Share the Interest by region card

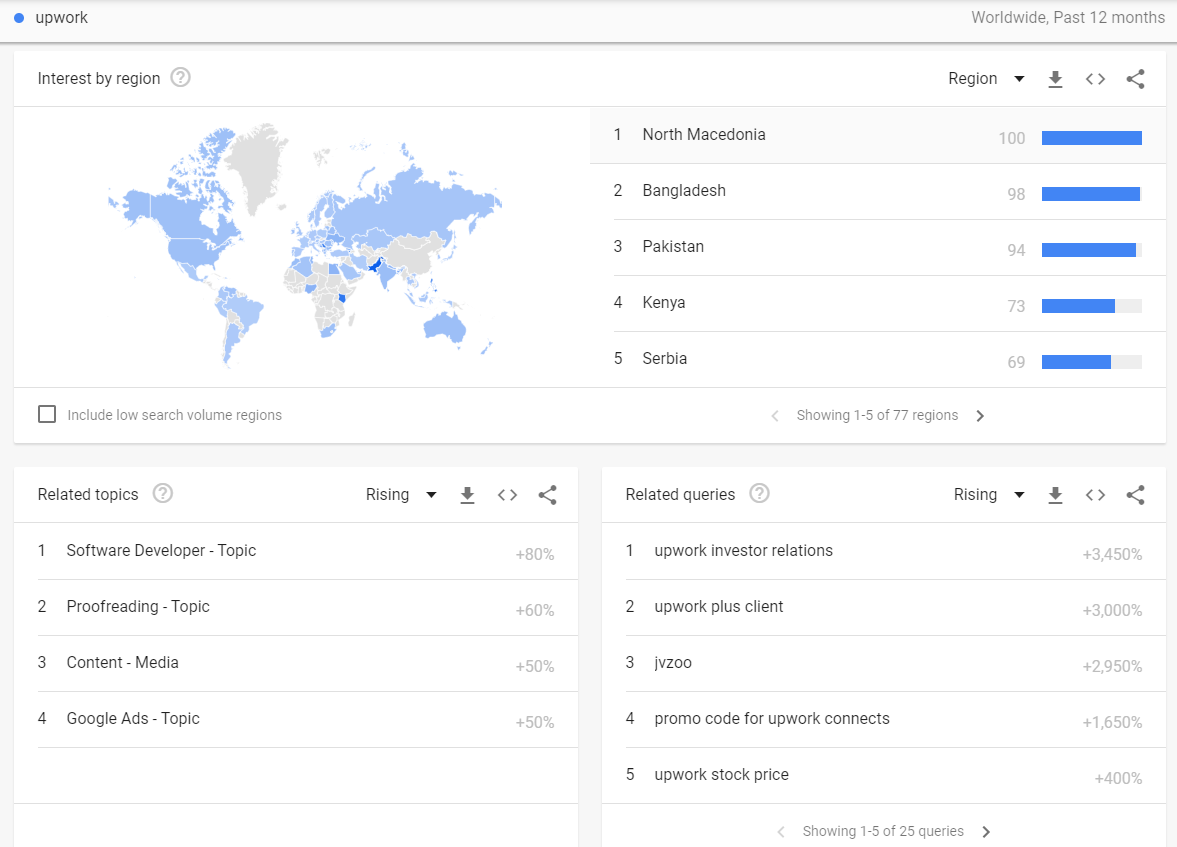tap(1135, 79)
